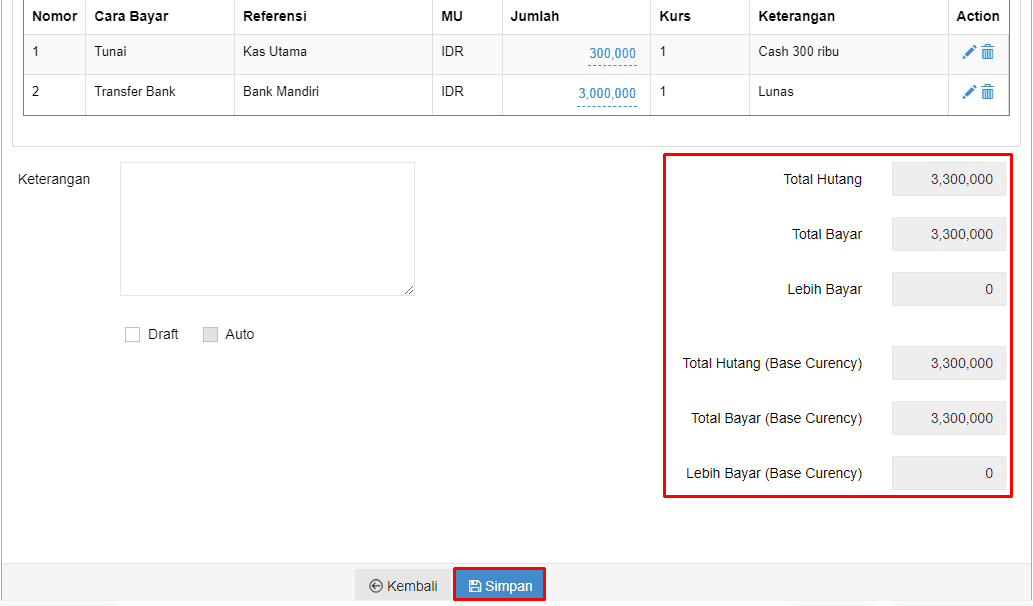Click the Nomor column header
The width and height of the screenshot is (1033, 606).
coord(55,16)
